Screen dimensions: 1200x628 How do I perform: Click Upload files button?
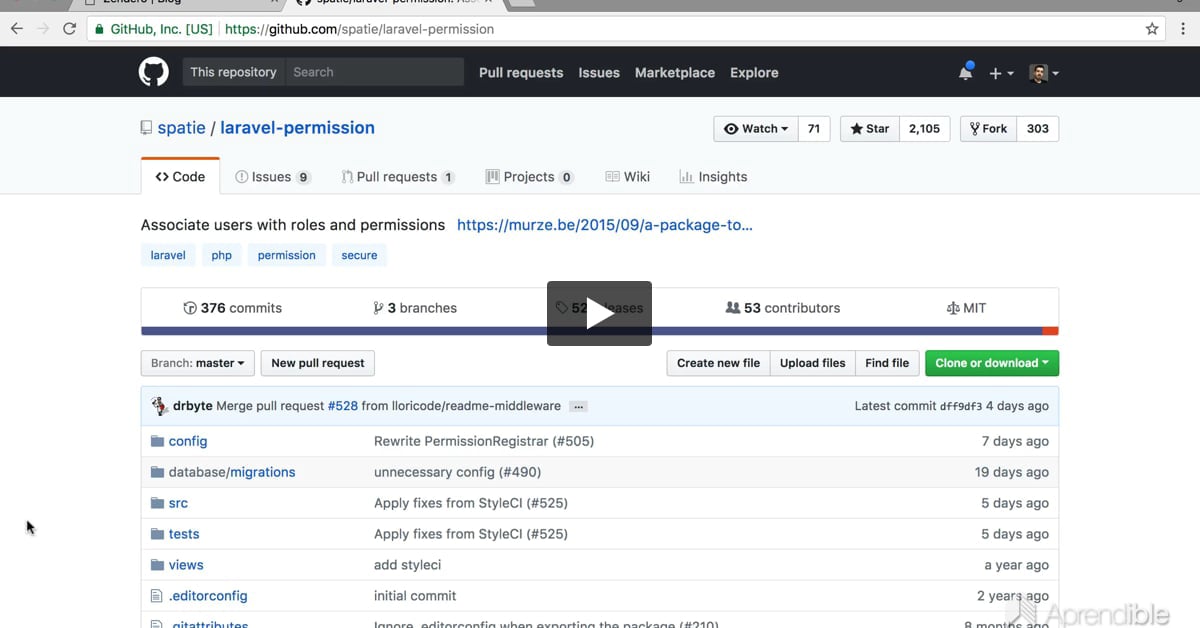point(812,363)
